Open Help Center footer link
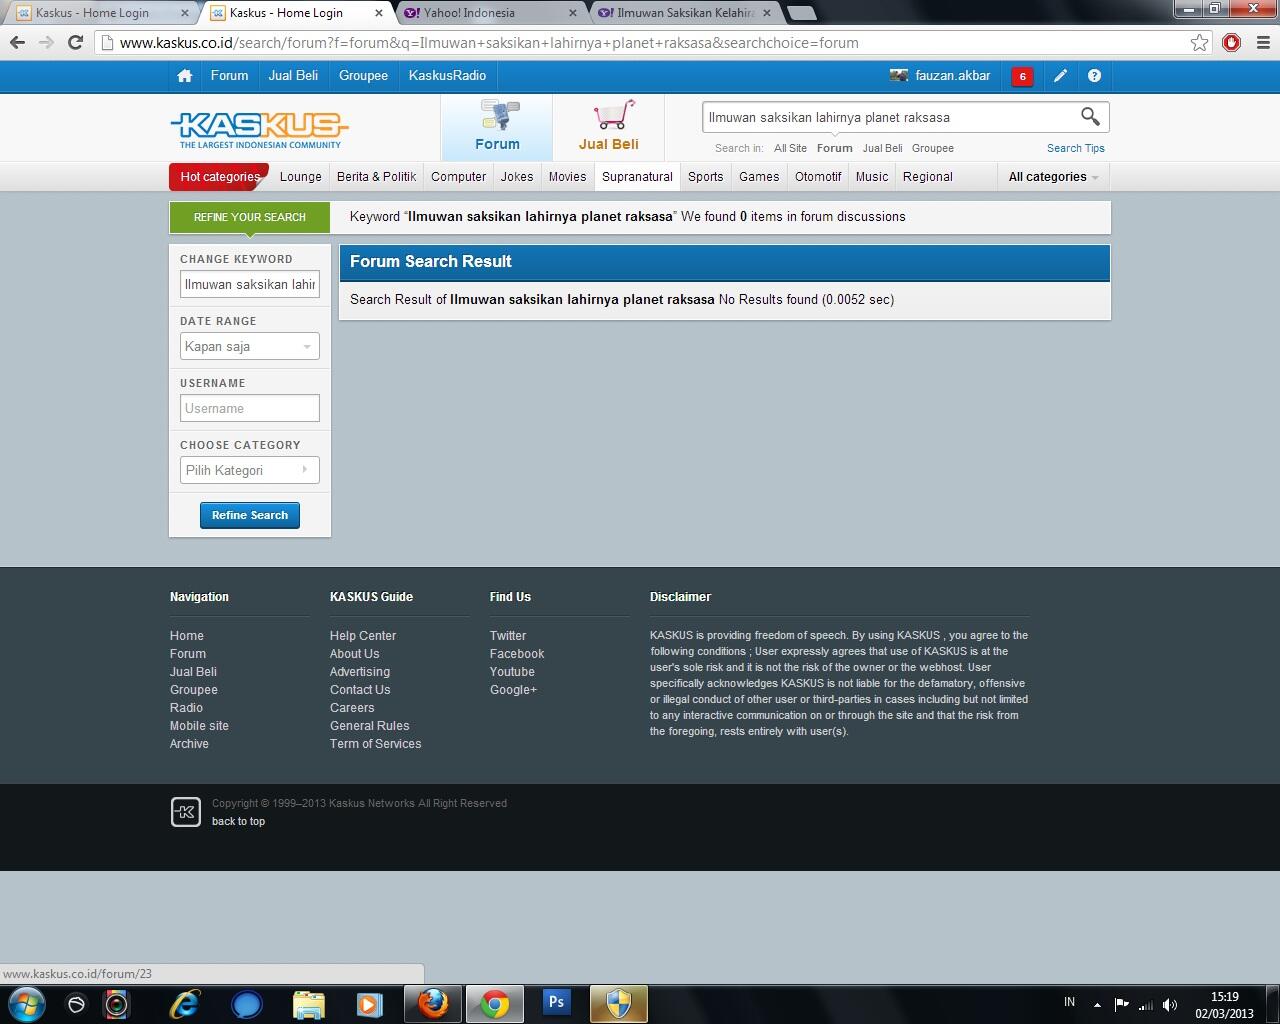This screenshot has width=1280, height=1024. coord(363,636)
